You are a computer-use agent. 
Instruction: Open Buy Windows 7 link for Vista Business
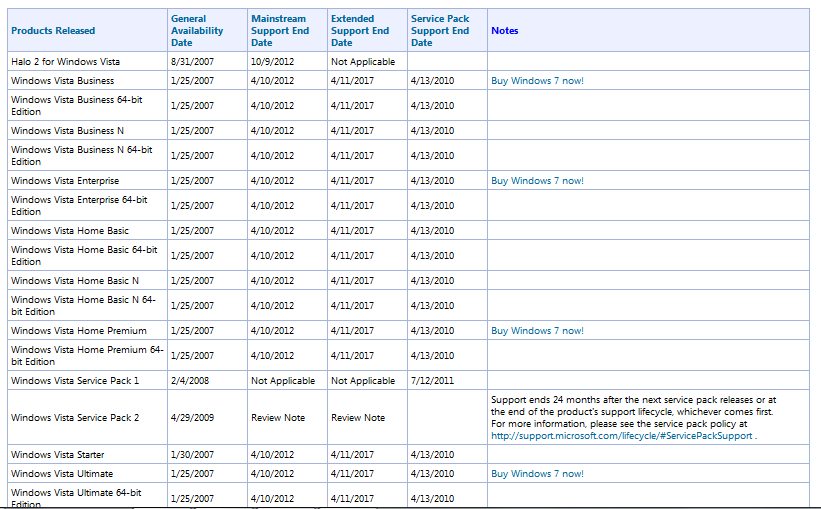[x=537, y=81]
